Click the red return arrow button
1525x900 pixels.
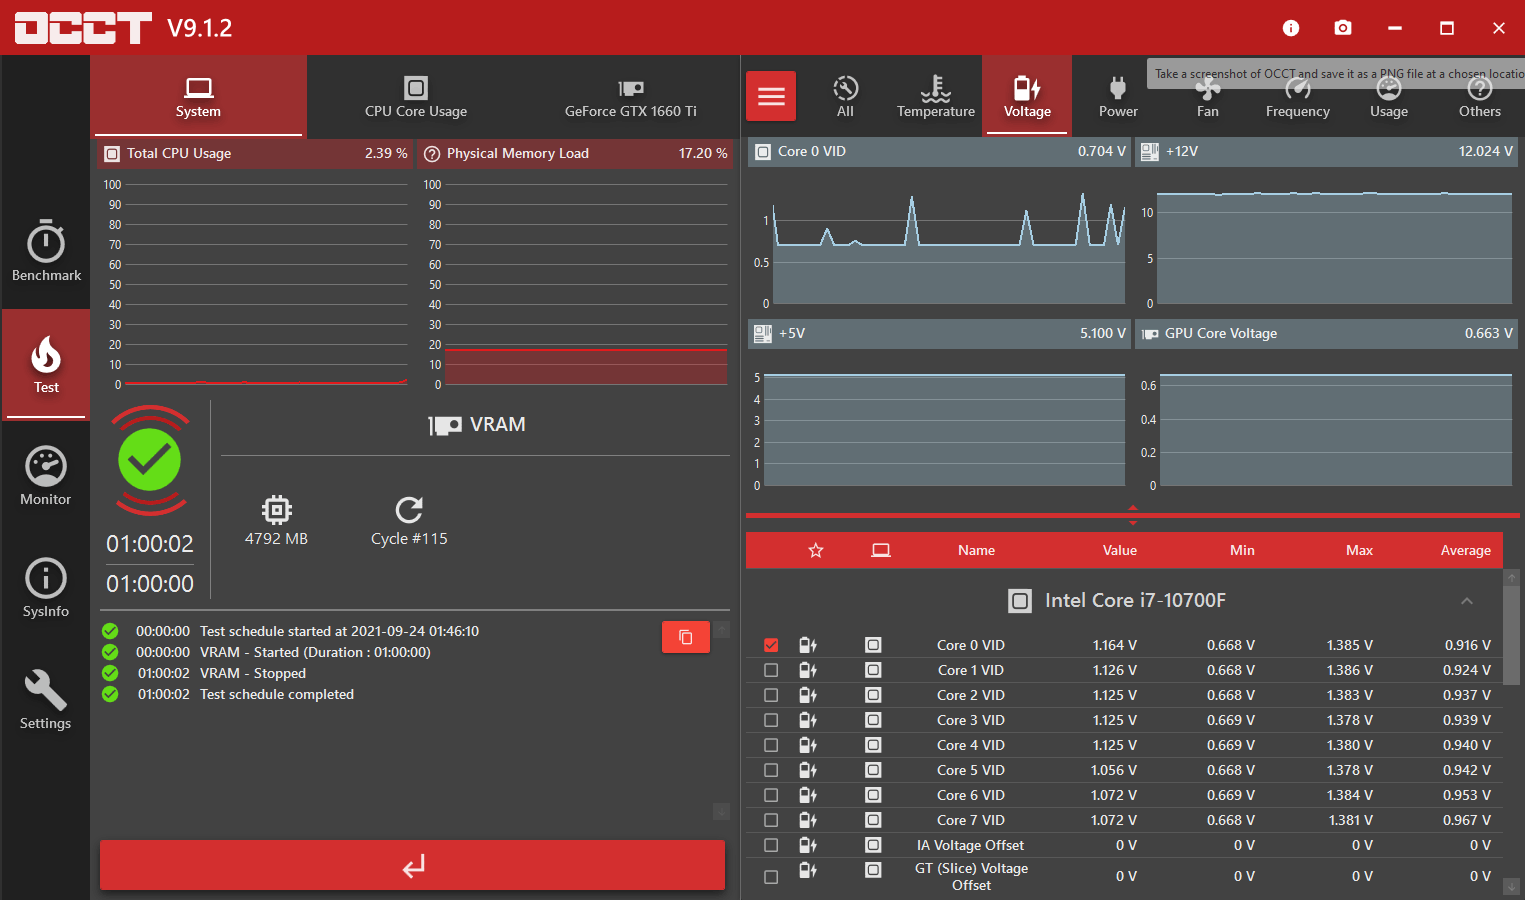pos(412,865)
